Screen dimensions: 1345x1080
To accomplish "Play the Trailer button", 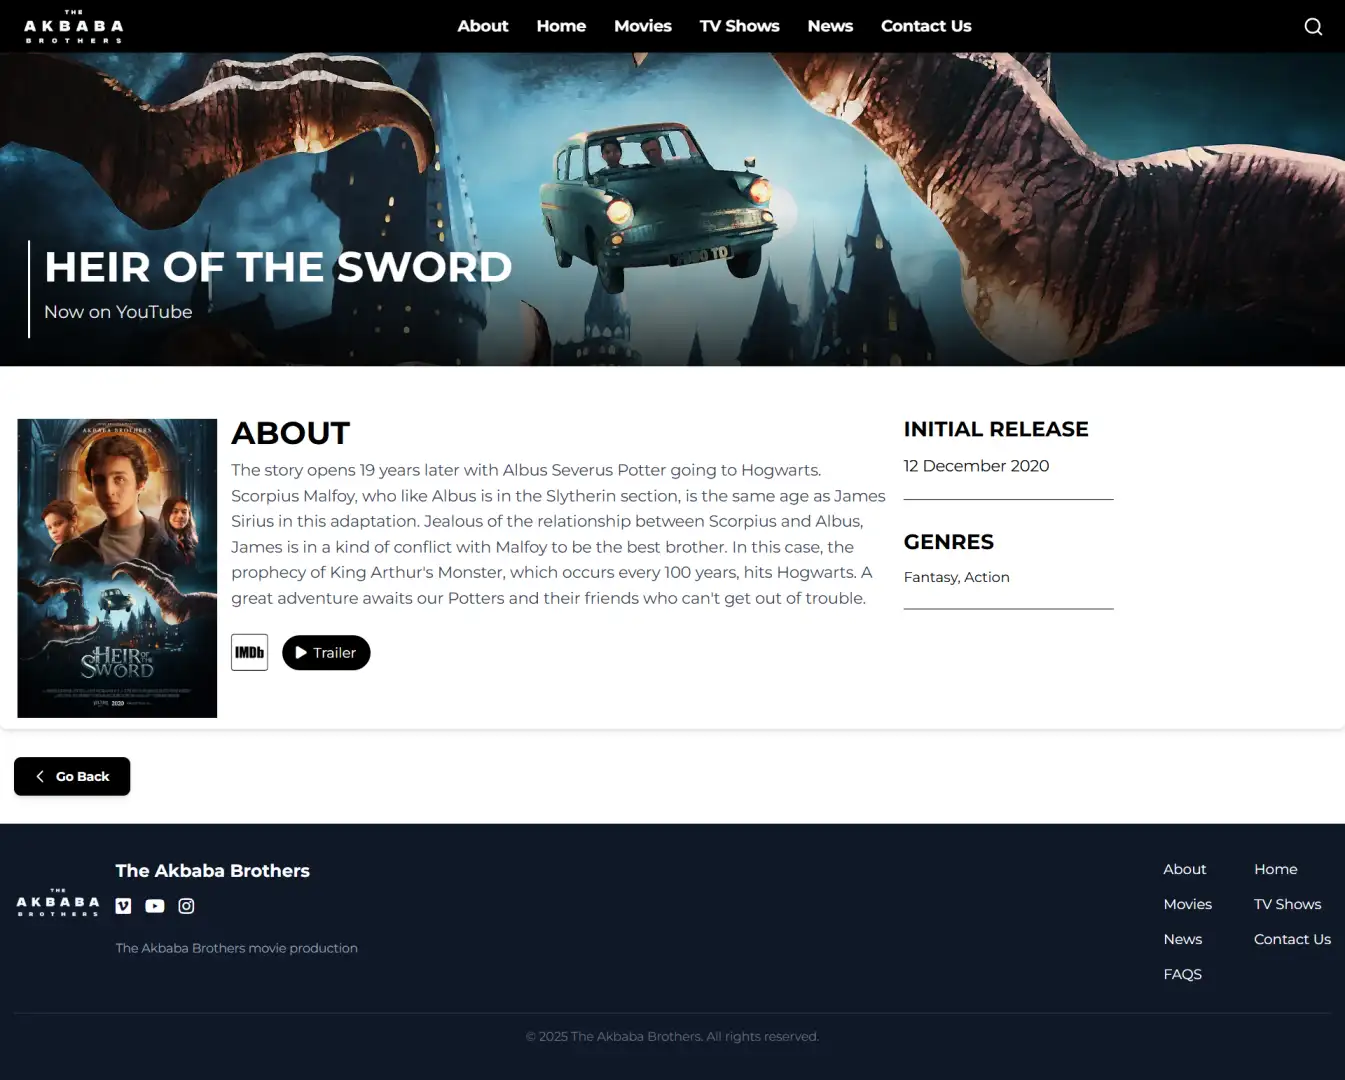I will pyautogui.click(x=326, y=652).
